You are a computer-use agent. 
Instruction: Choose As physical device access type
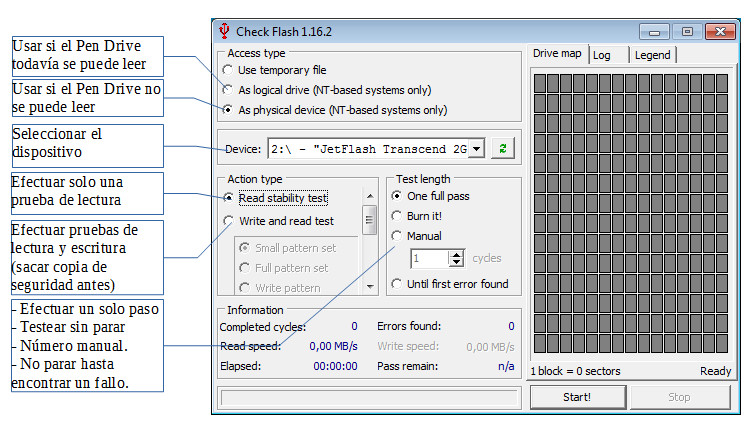(x=228, y=109)
